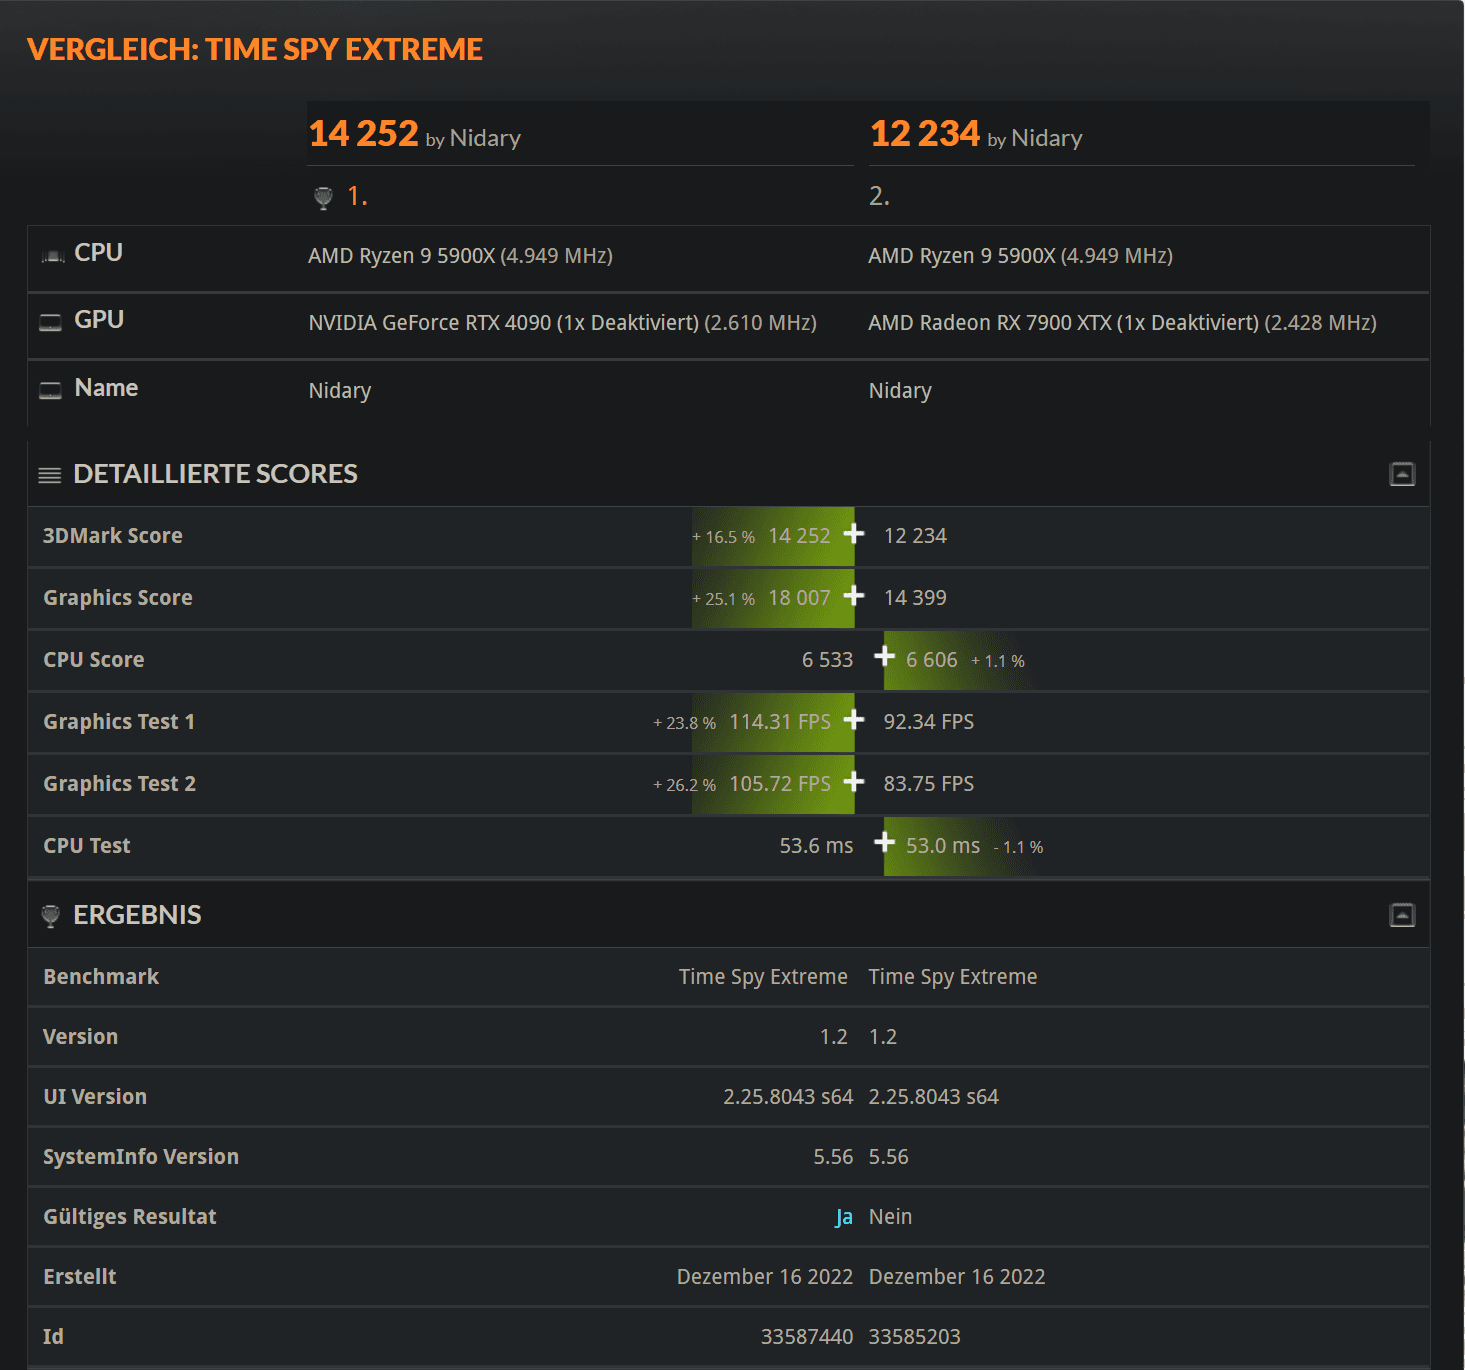Click the '92.34 FPS' value
Screen dimensions: 1465x1370
(929, 722)
